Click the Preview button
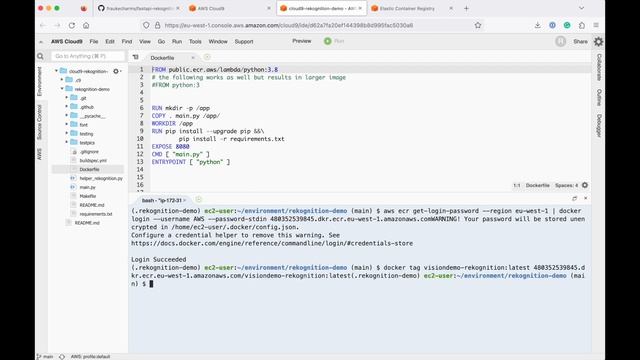640x360 pixels. point(302,41)
